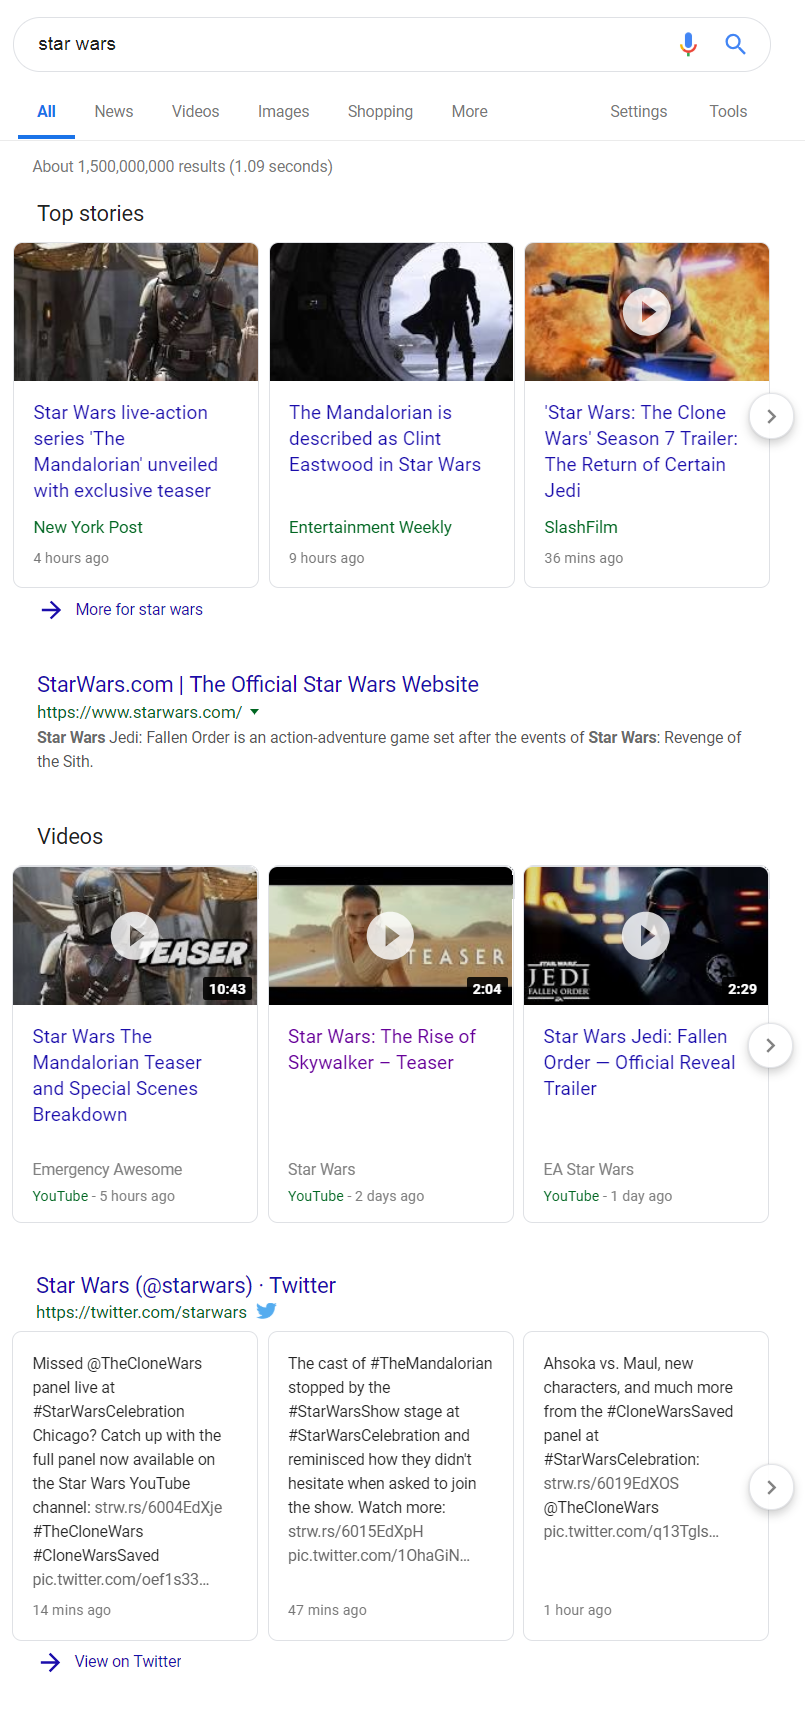The width and height of the screenshot is (805, 1710).
Task: Expand the More search options menu
Action: pyautogui.click(x=470, y=112)
